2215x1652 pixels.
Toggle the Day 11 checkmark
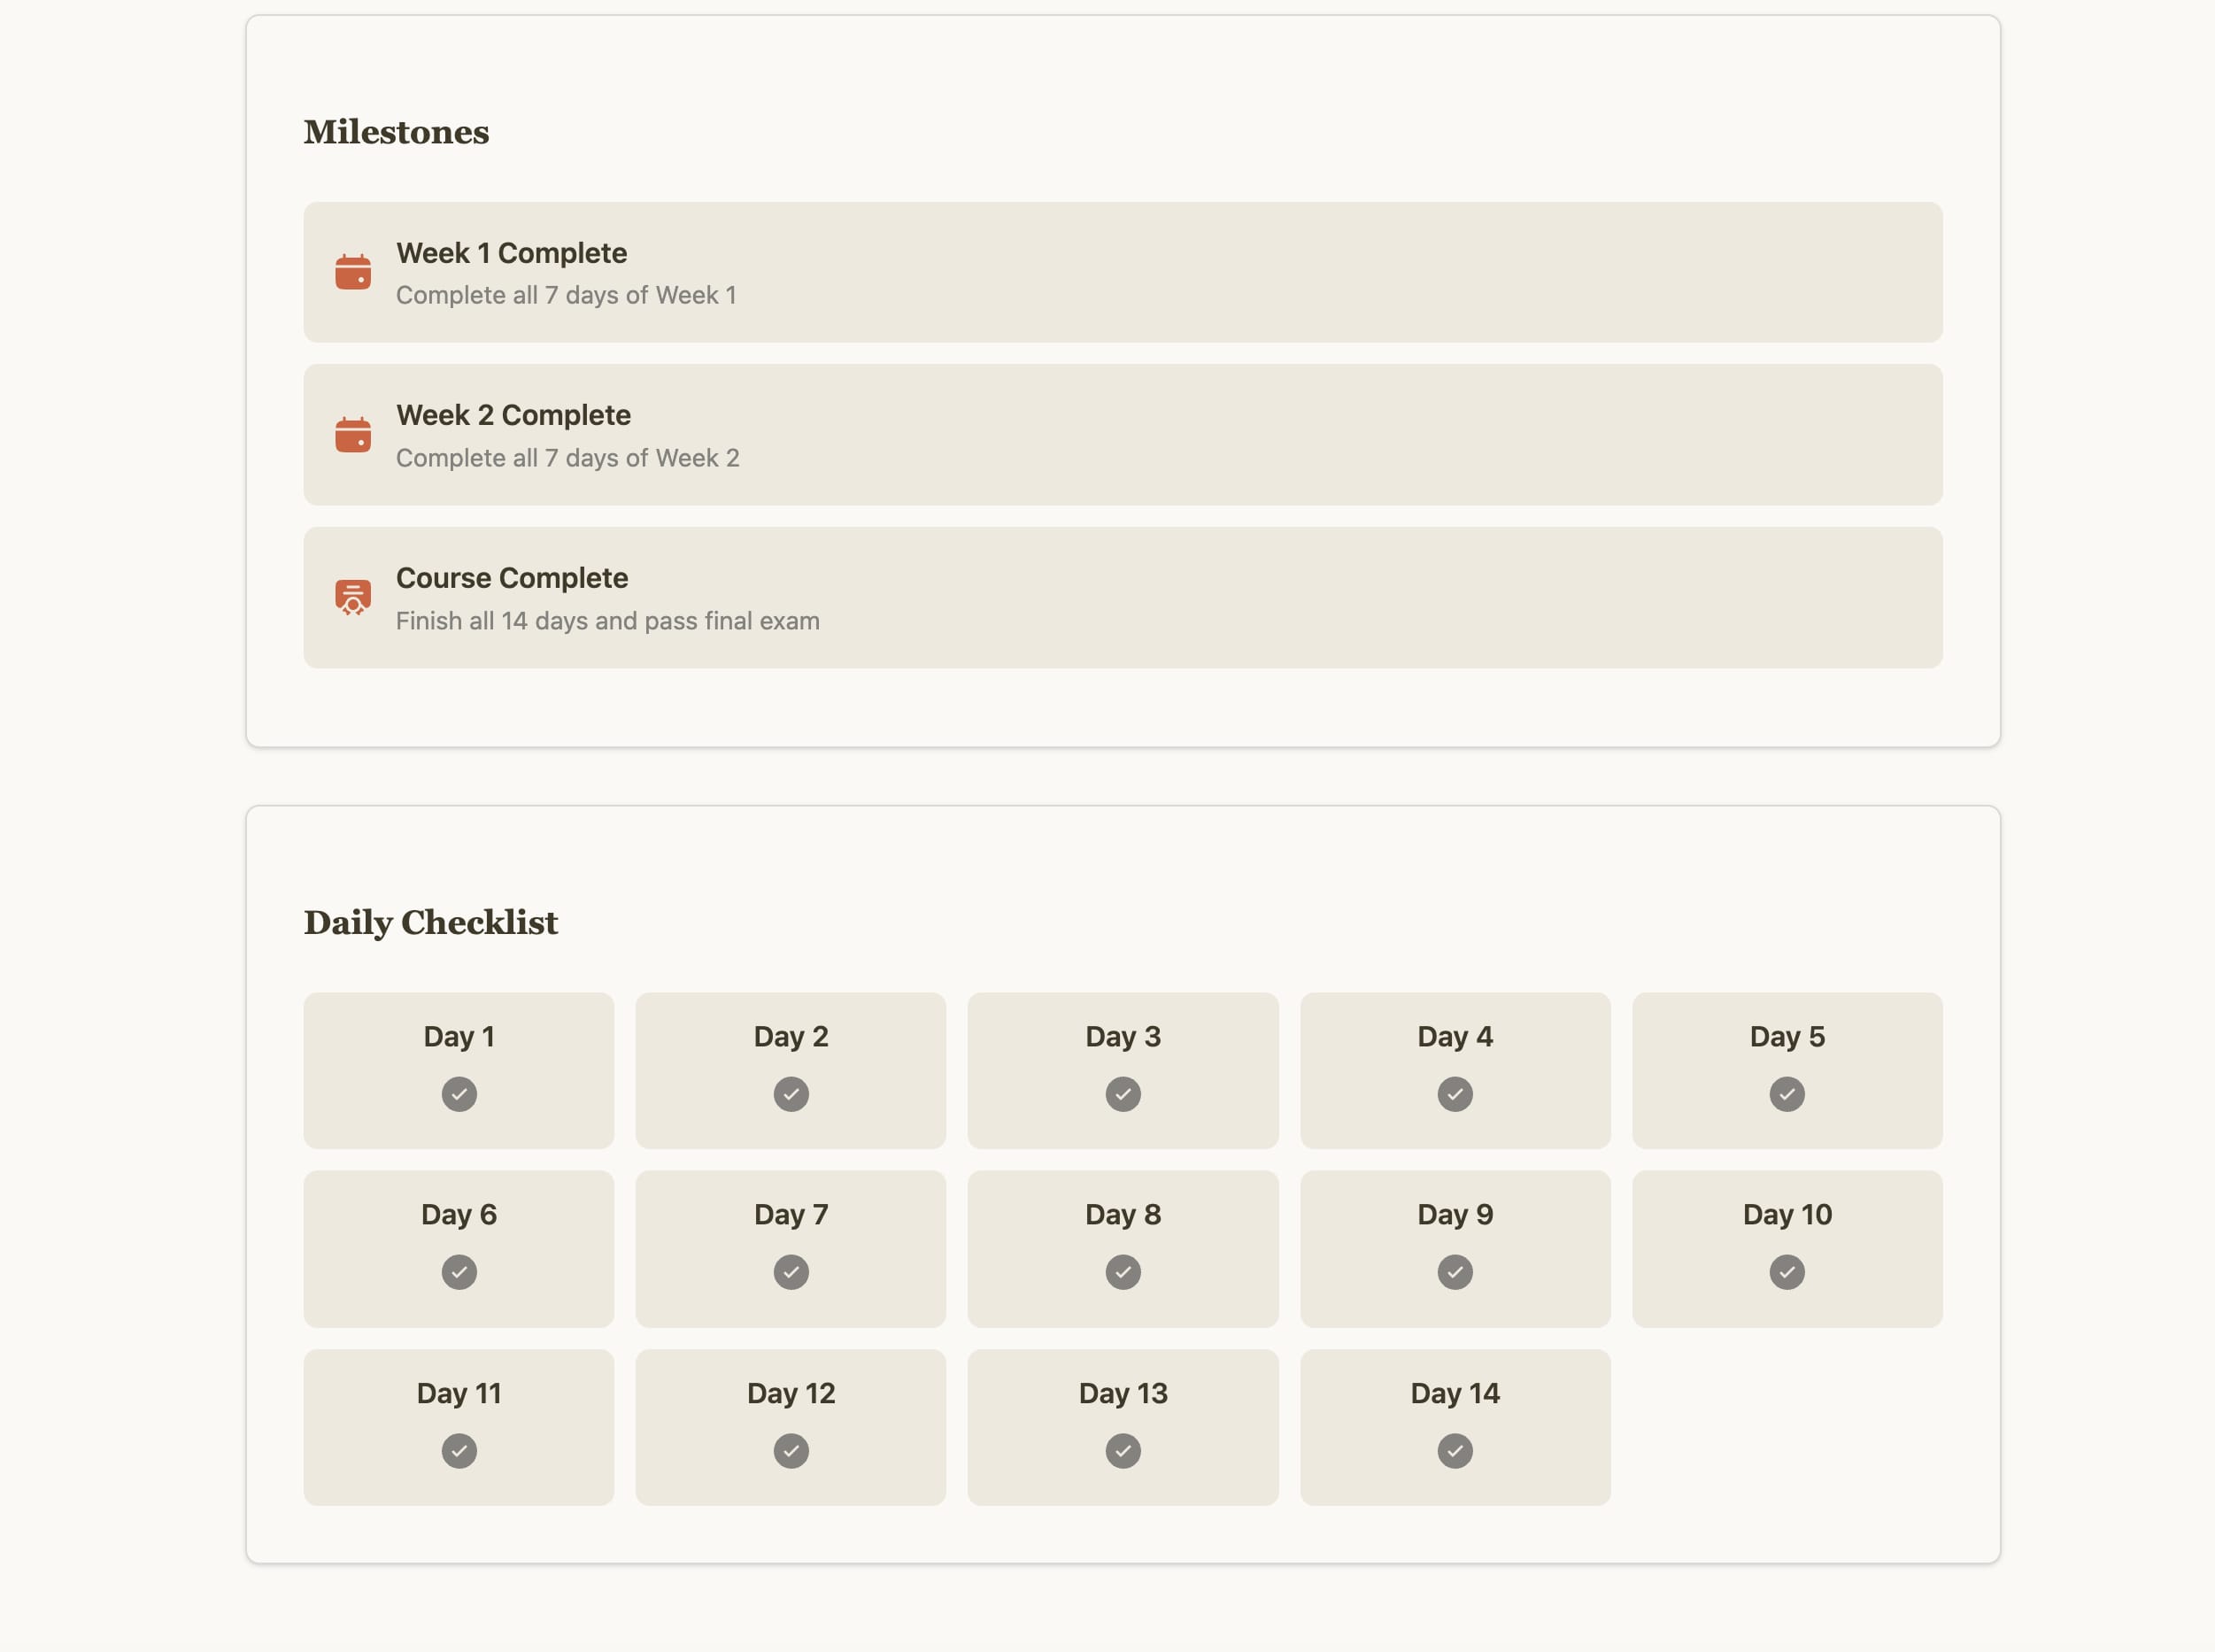(x=459, y=1451)
